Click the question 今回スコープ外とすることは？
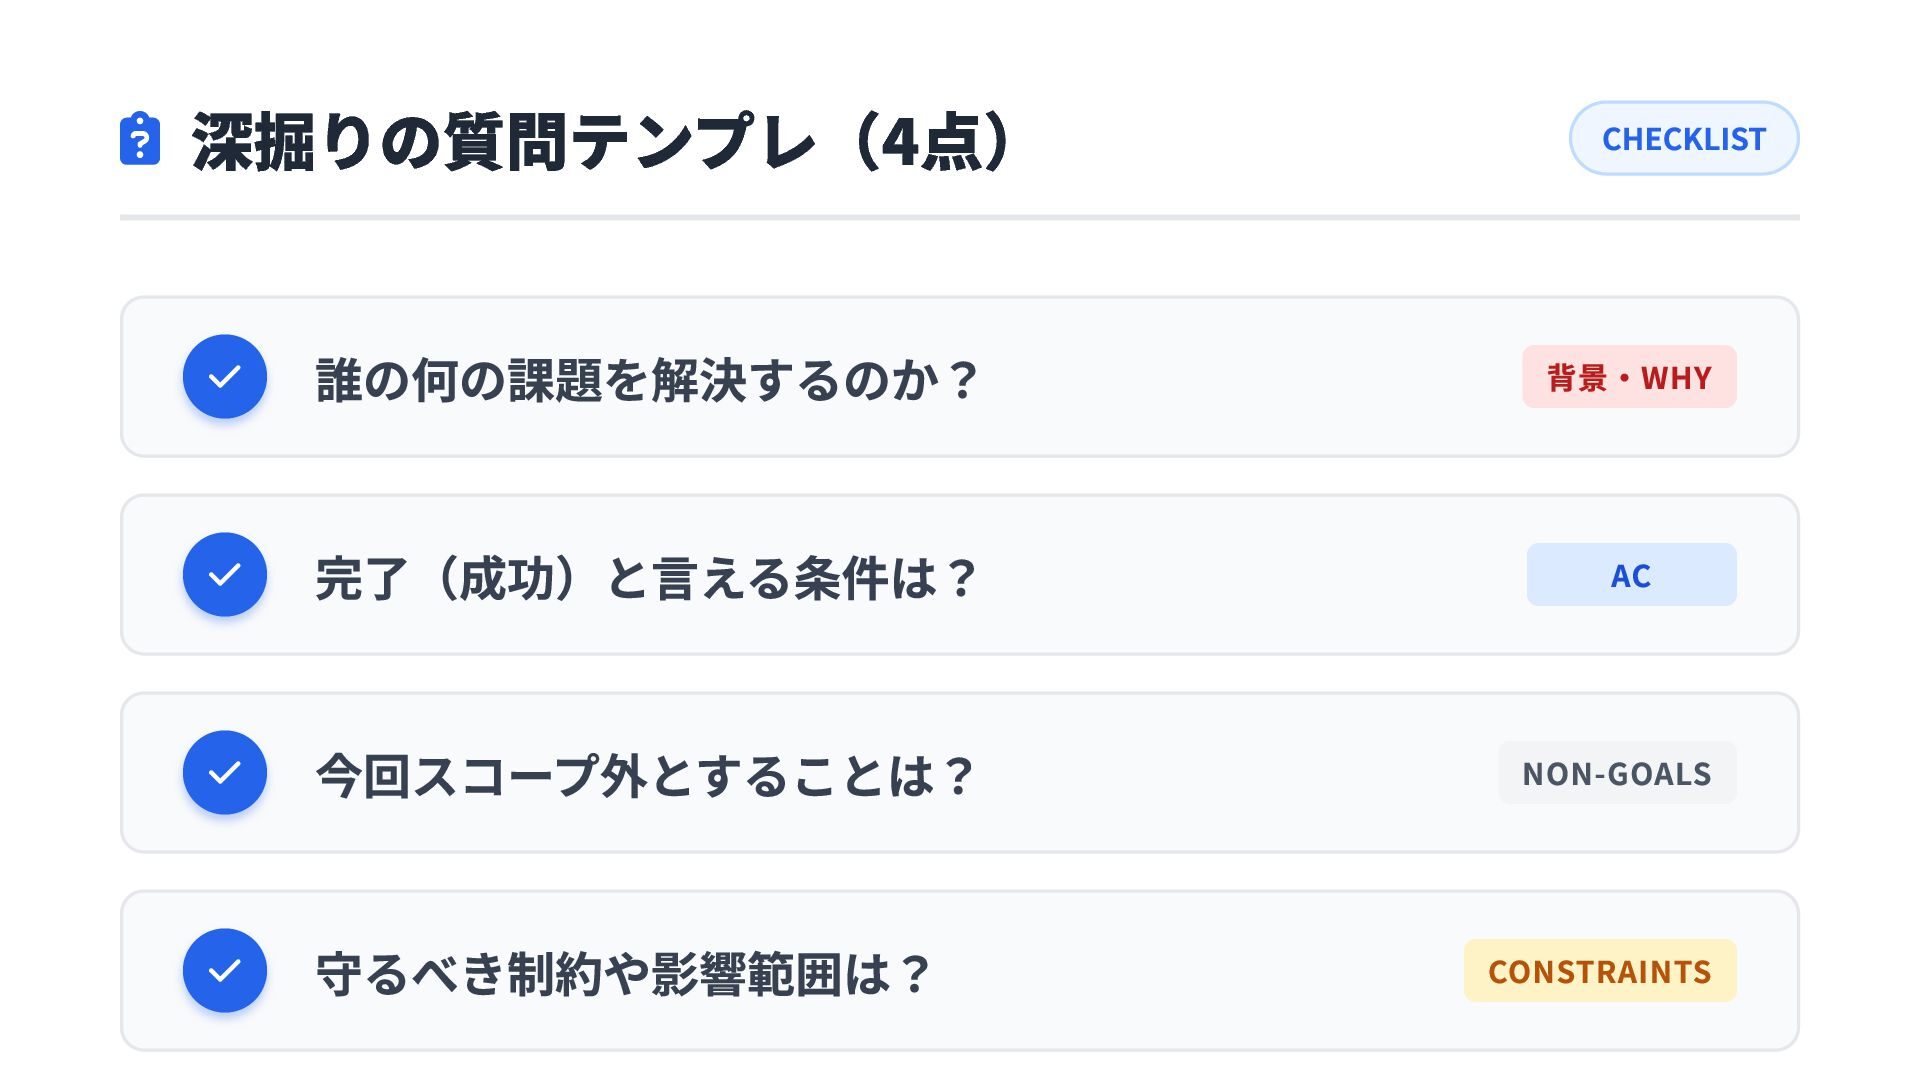The height and width of the screenshot is (1080, 1920). click(x=645, y=776)
